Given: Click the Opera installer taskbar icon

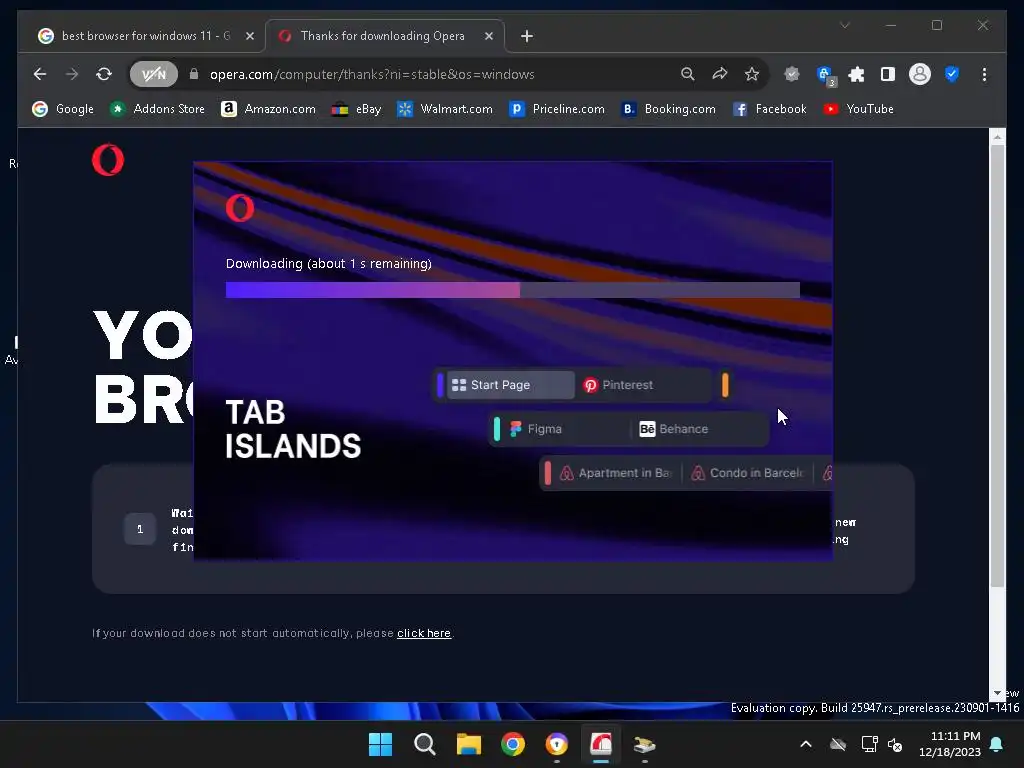Looking at the screenshot, I should pos(601,744).
